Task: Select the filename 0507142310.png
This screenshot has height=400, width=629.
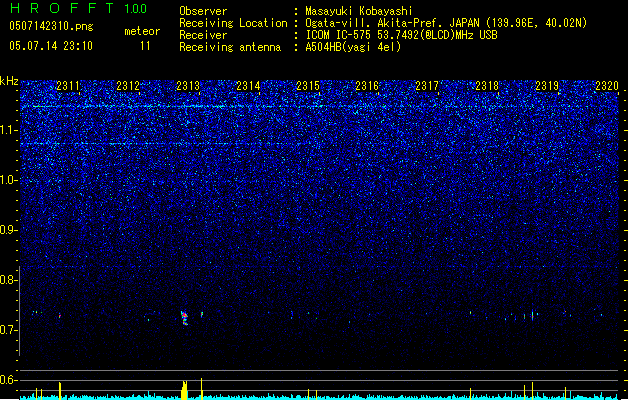Action: coord(51,26)
